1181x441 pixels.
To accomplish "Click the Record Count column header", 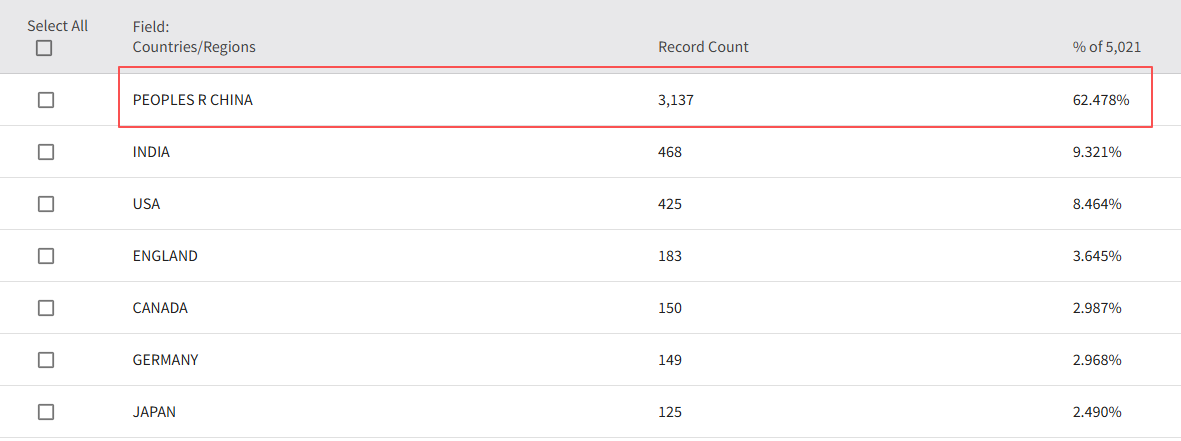I will pyautogui.click(x=703, y=47).
